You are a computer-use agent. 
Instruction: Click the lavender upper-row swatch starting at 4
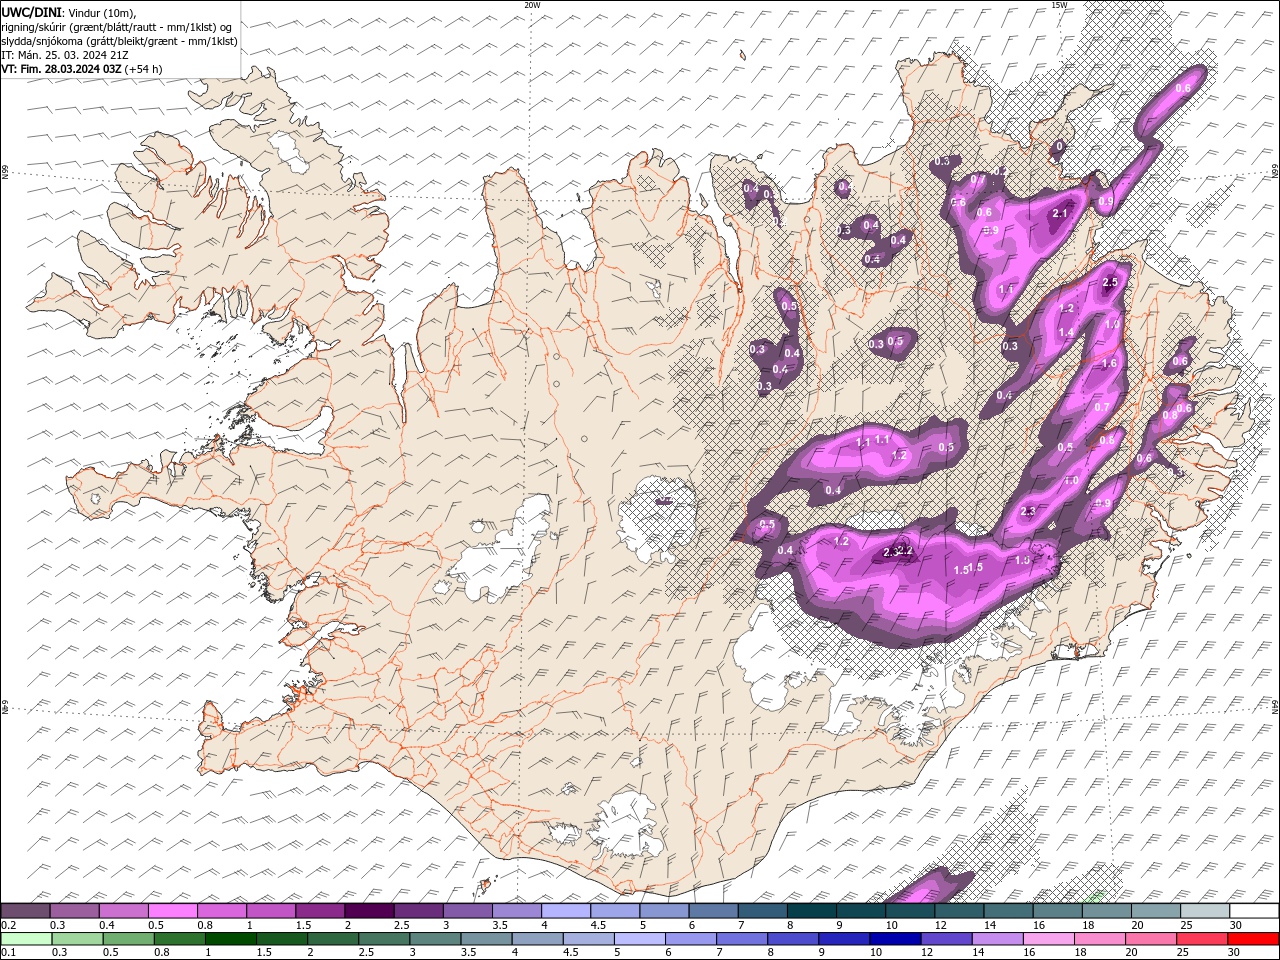566,911
